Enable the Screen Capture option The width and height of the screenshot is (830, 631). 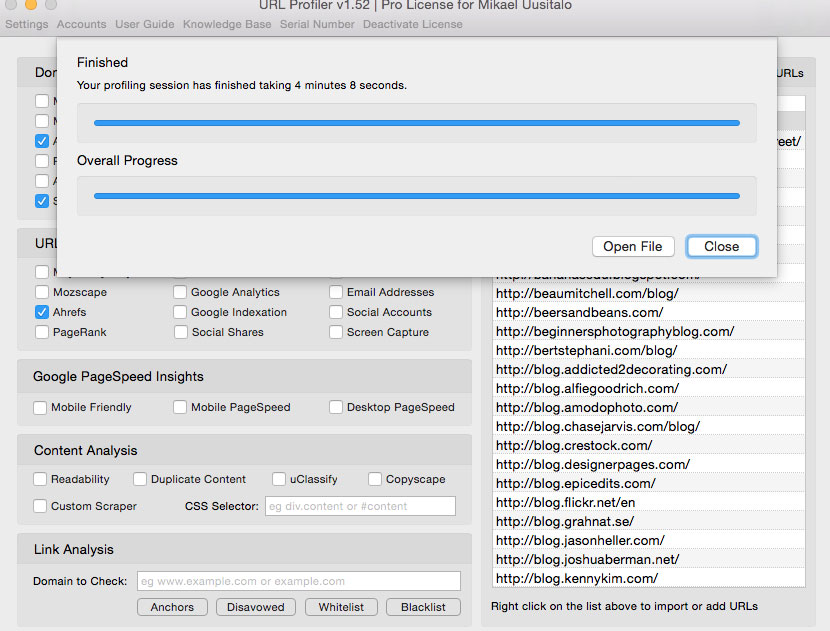pos(337,333)
